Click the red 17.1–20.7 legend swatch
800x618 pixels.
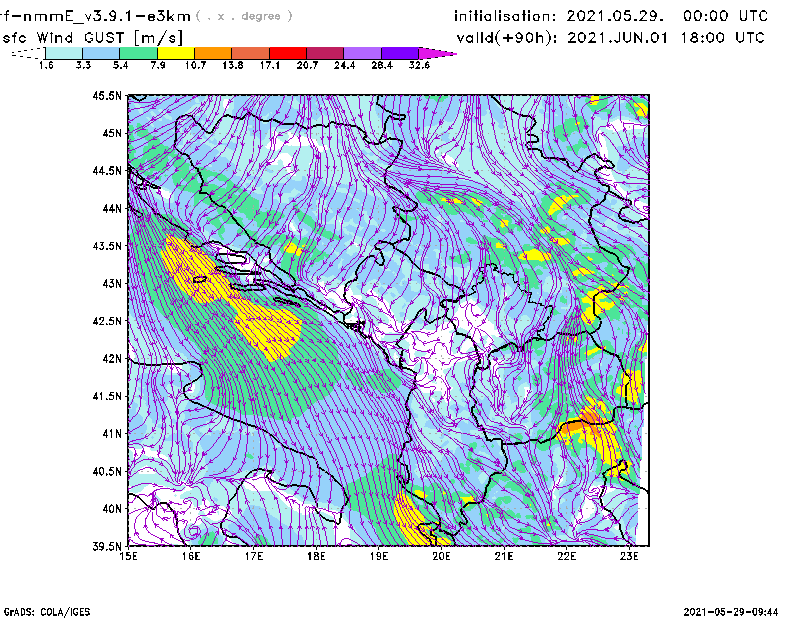(x=288, y=53)
